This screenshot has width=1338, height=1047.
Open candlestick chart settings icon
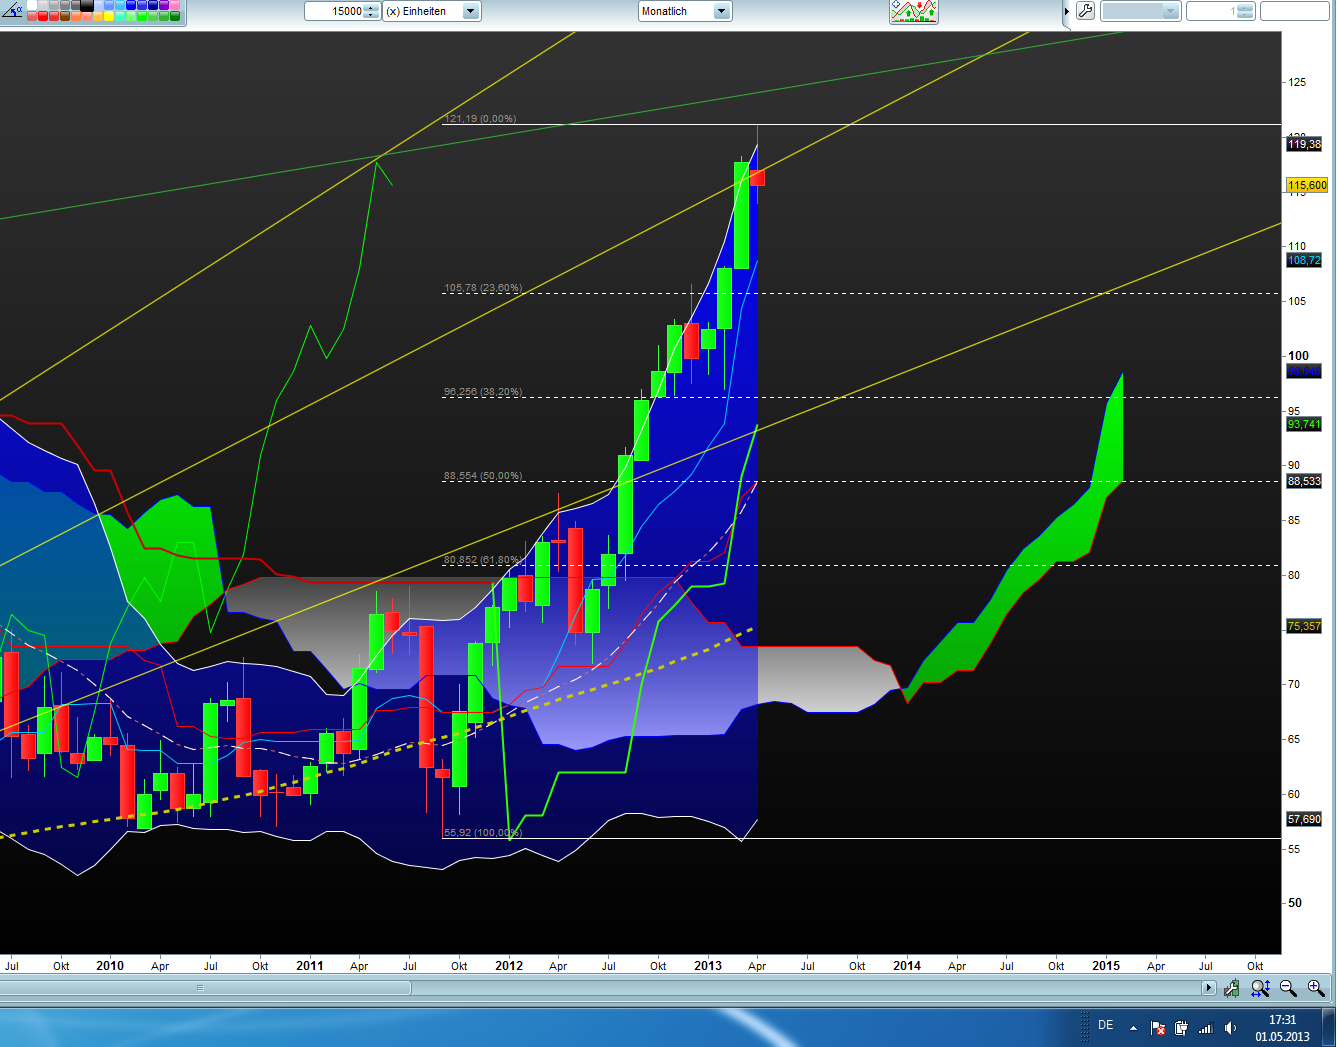1231,988
